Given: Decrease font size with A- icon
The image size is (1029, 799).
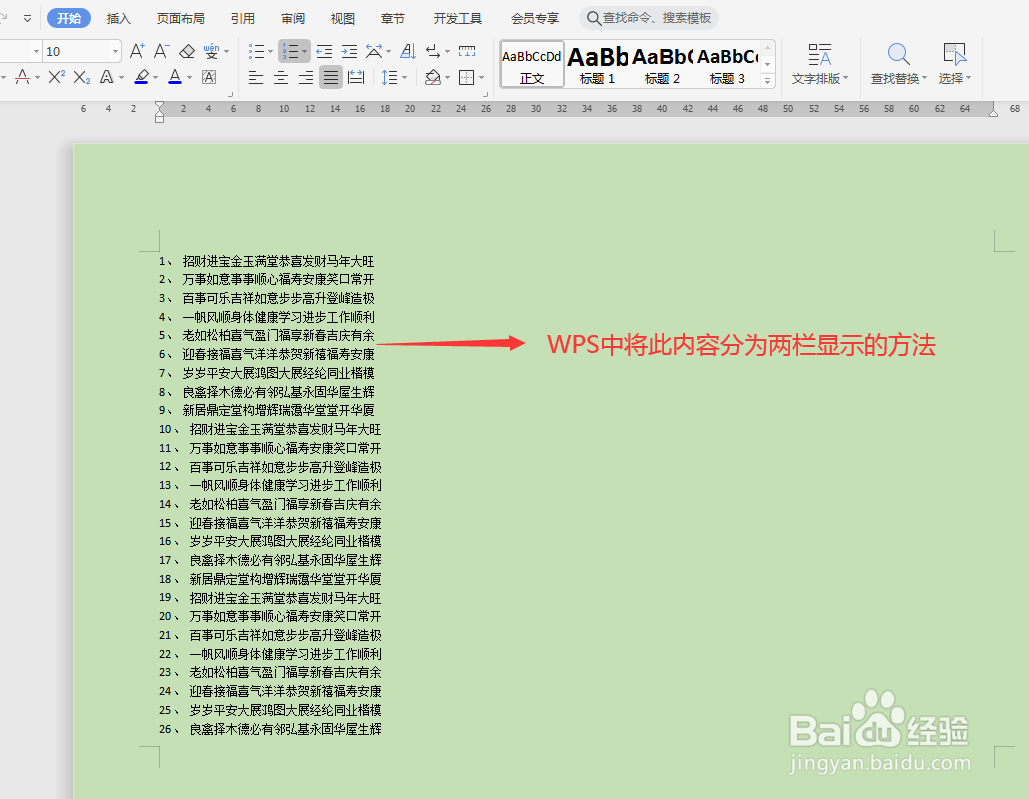Looking at the screenshot, I should point(161,51).
